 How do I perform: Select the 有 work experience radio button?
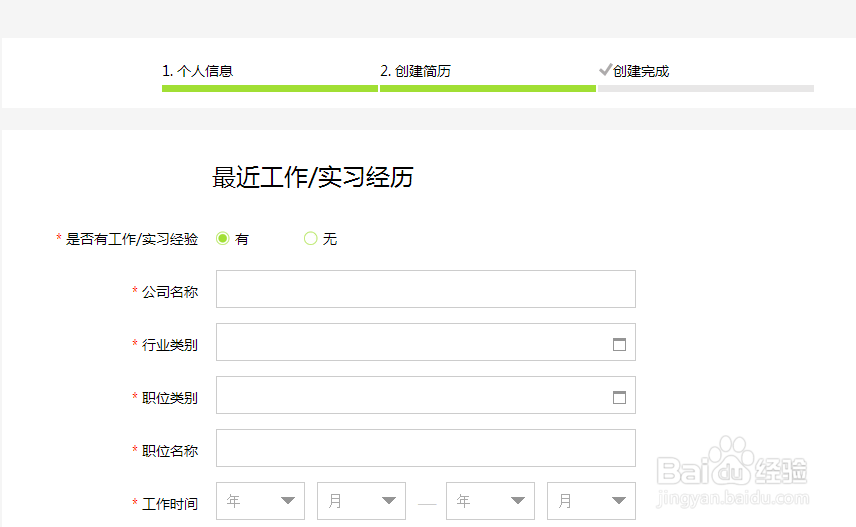pyautogui.click(x=222, y=239)
